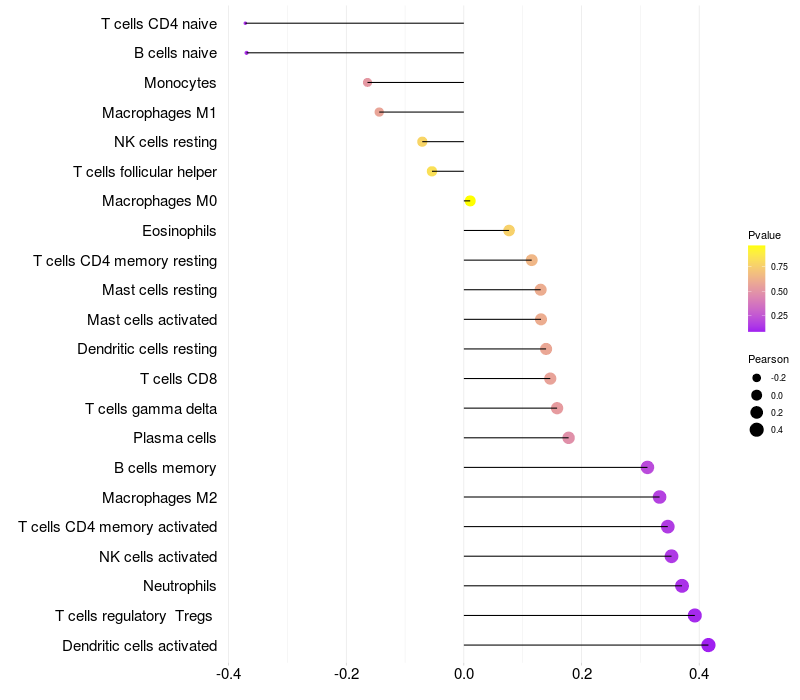This screenshot has width=800, height=700.
Task: Select the yellow Macrophages M0 data point
Action: click(x=470, y=201)
